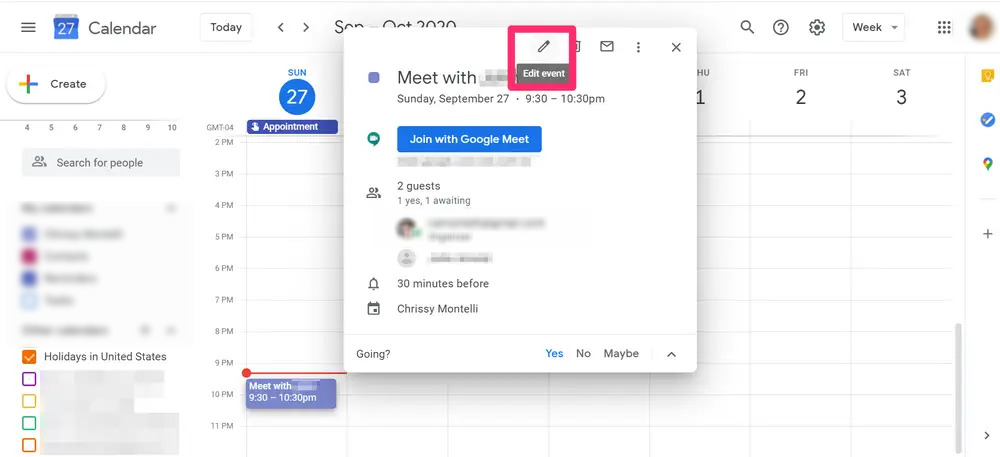Click the Chrissy Montelli calendar name
Viewport: 1000px width, 457px height.
[x=438, y=309]
